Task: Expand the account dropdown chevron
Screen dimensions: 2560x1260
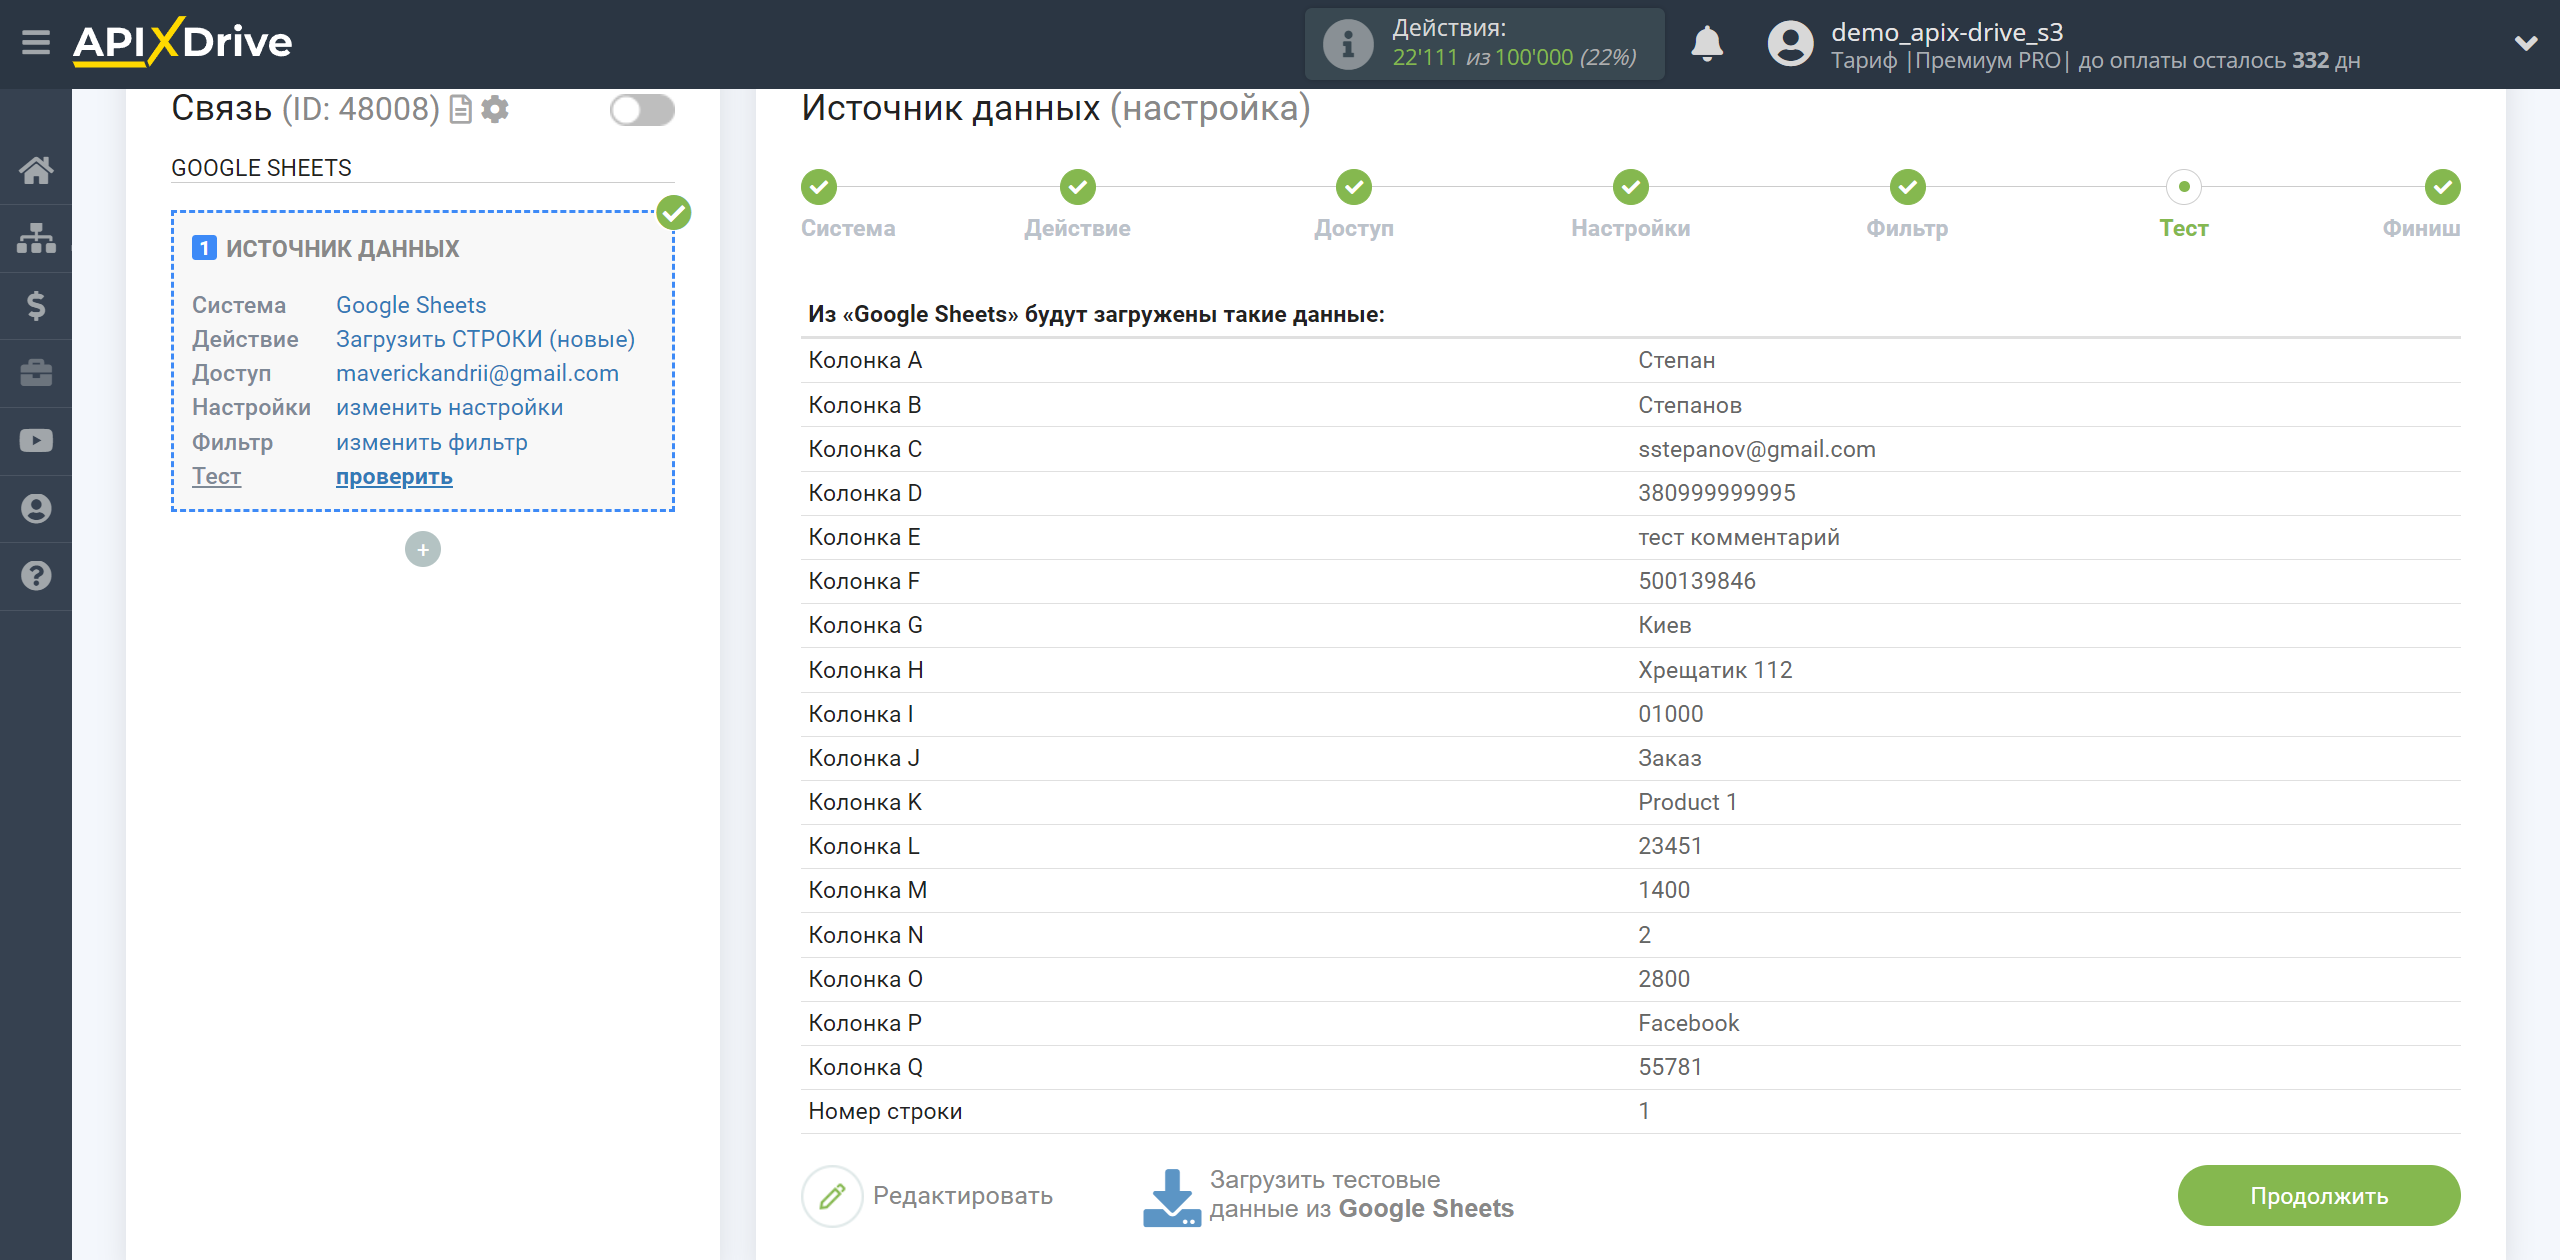Action: point(2526,43)
